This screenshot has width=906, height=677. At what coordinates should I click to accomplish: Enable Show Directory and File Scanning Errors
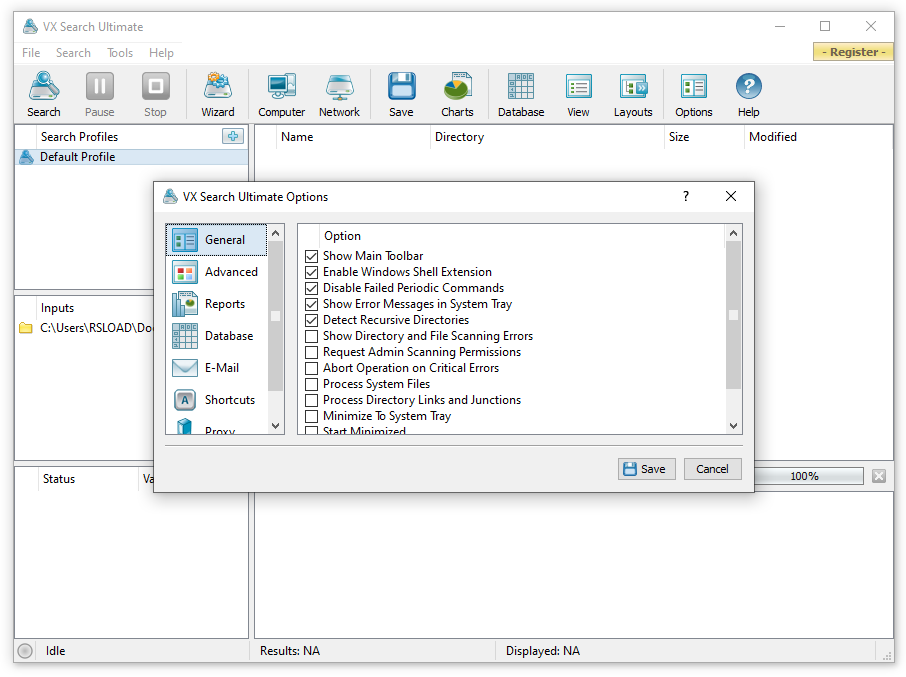(x=311, y=336)
